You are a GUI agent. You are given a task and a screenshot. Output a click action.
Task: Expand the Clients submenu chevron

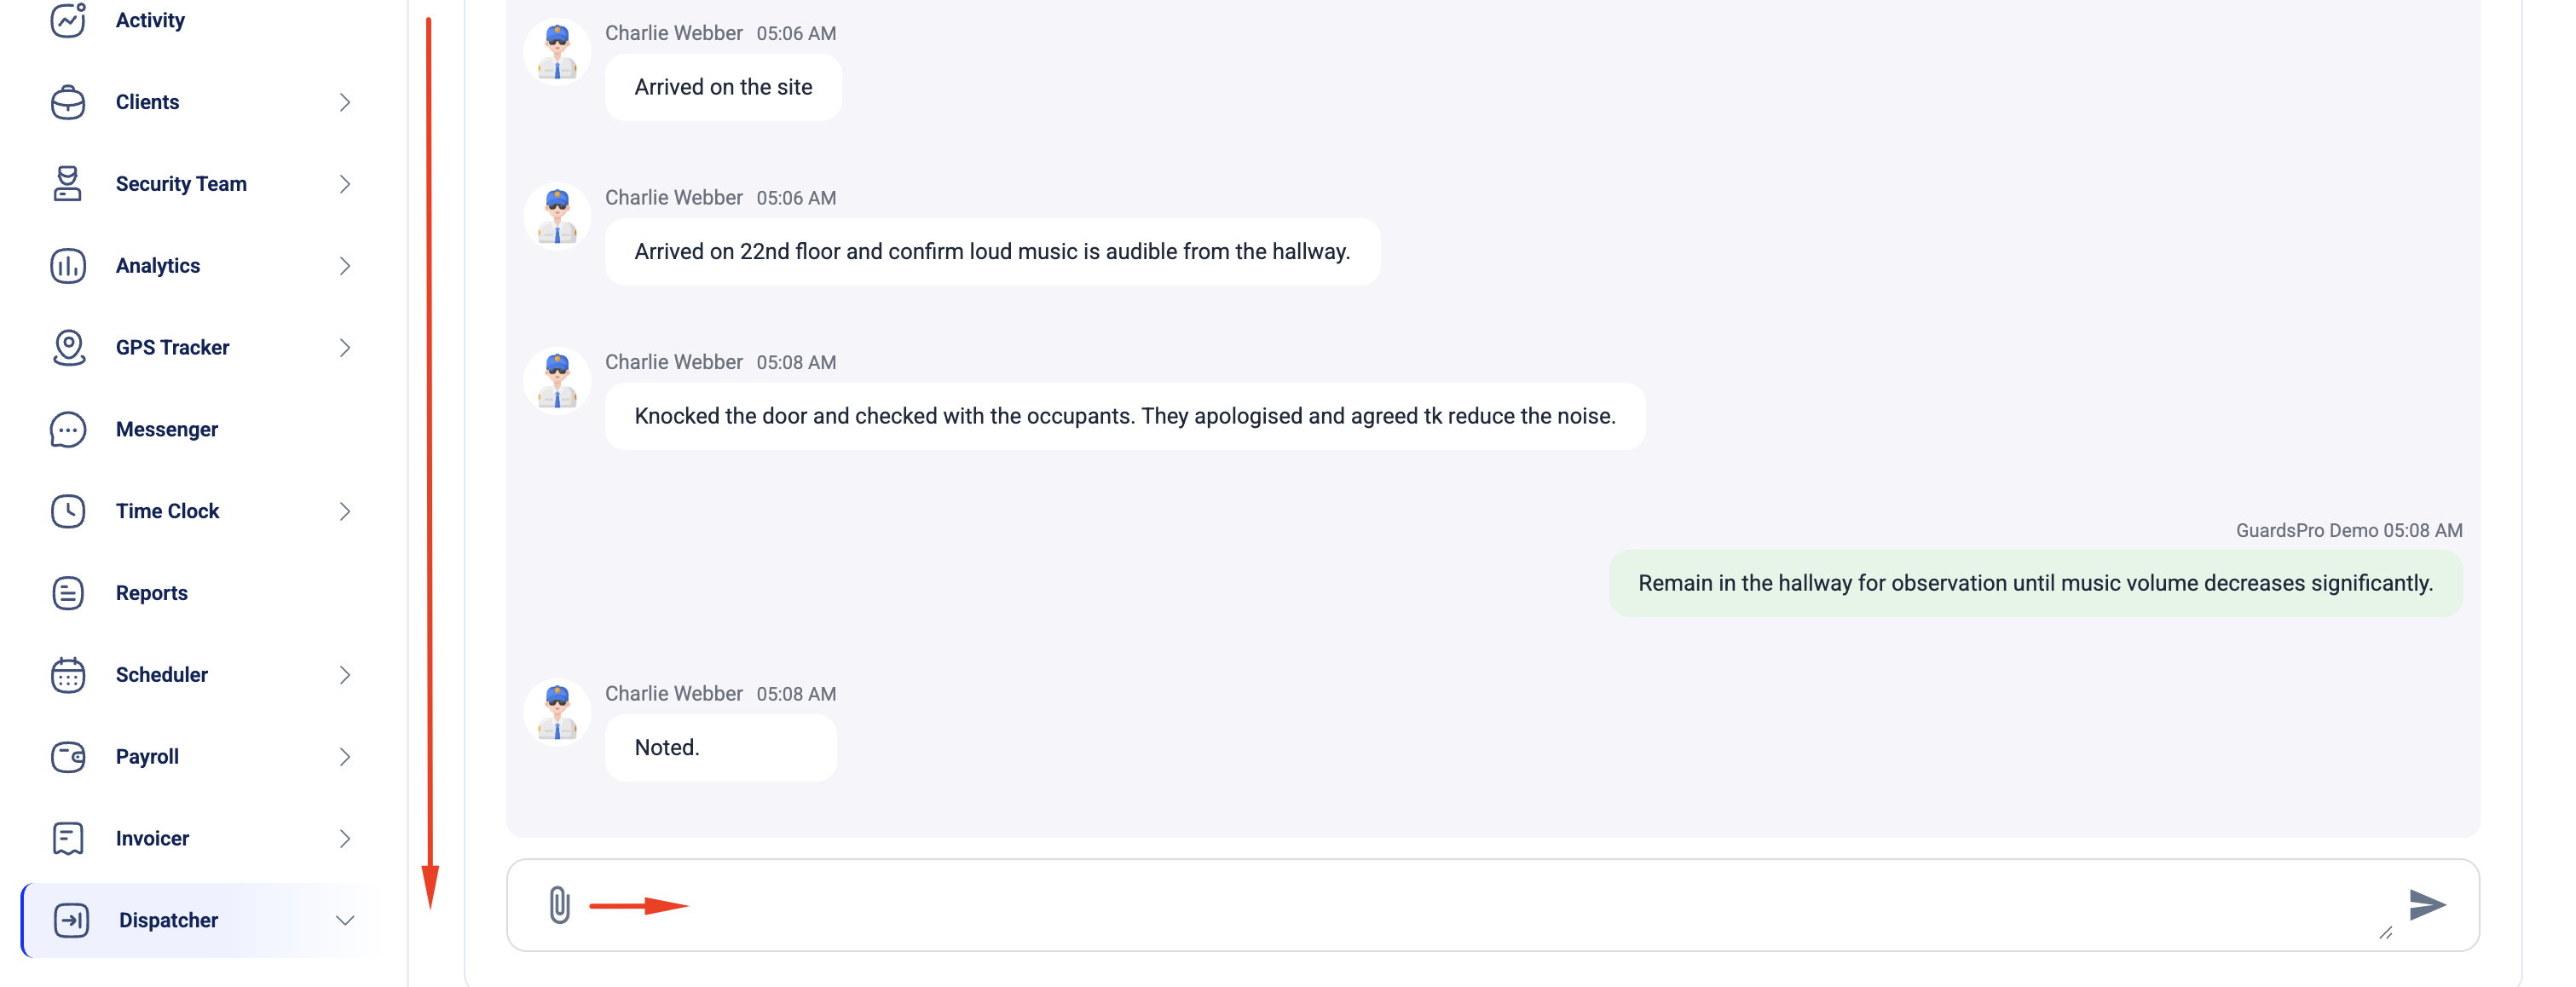tap(345, 102)
